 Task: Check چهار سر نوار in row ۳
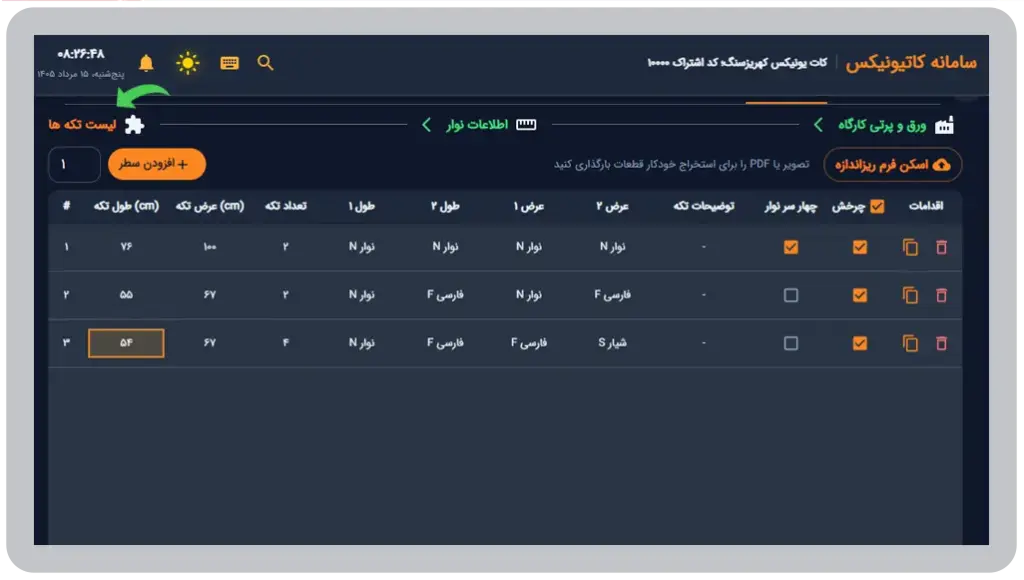coord(791,343)
